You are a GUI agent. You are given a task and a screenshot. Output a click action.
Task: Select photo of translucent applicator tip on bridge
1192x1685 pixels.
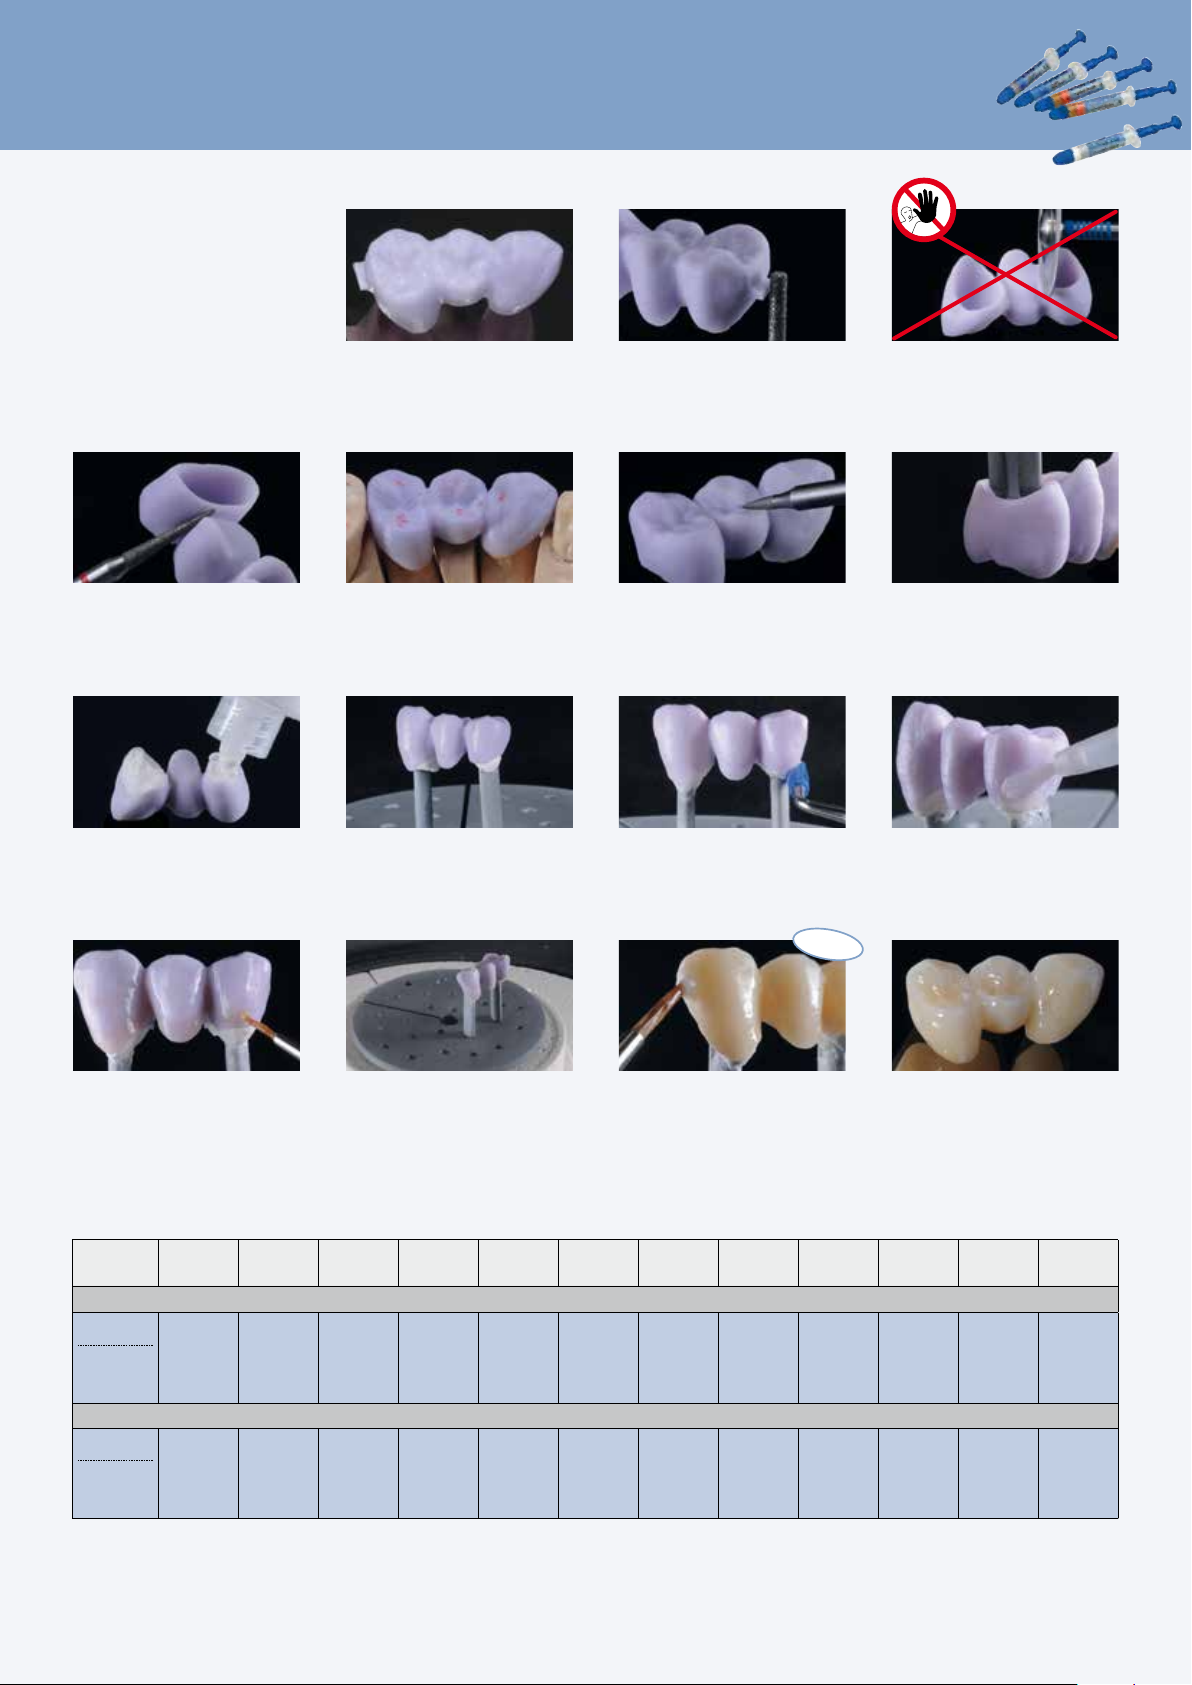click(x=1005, y=762)
